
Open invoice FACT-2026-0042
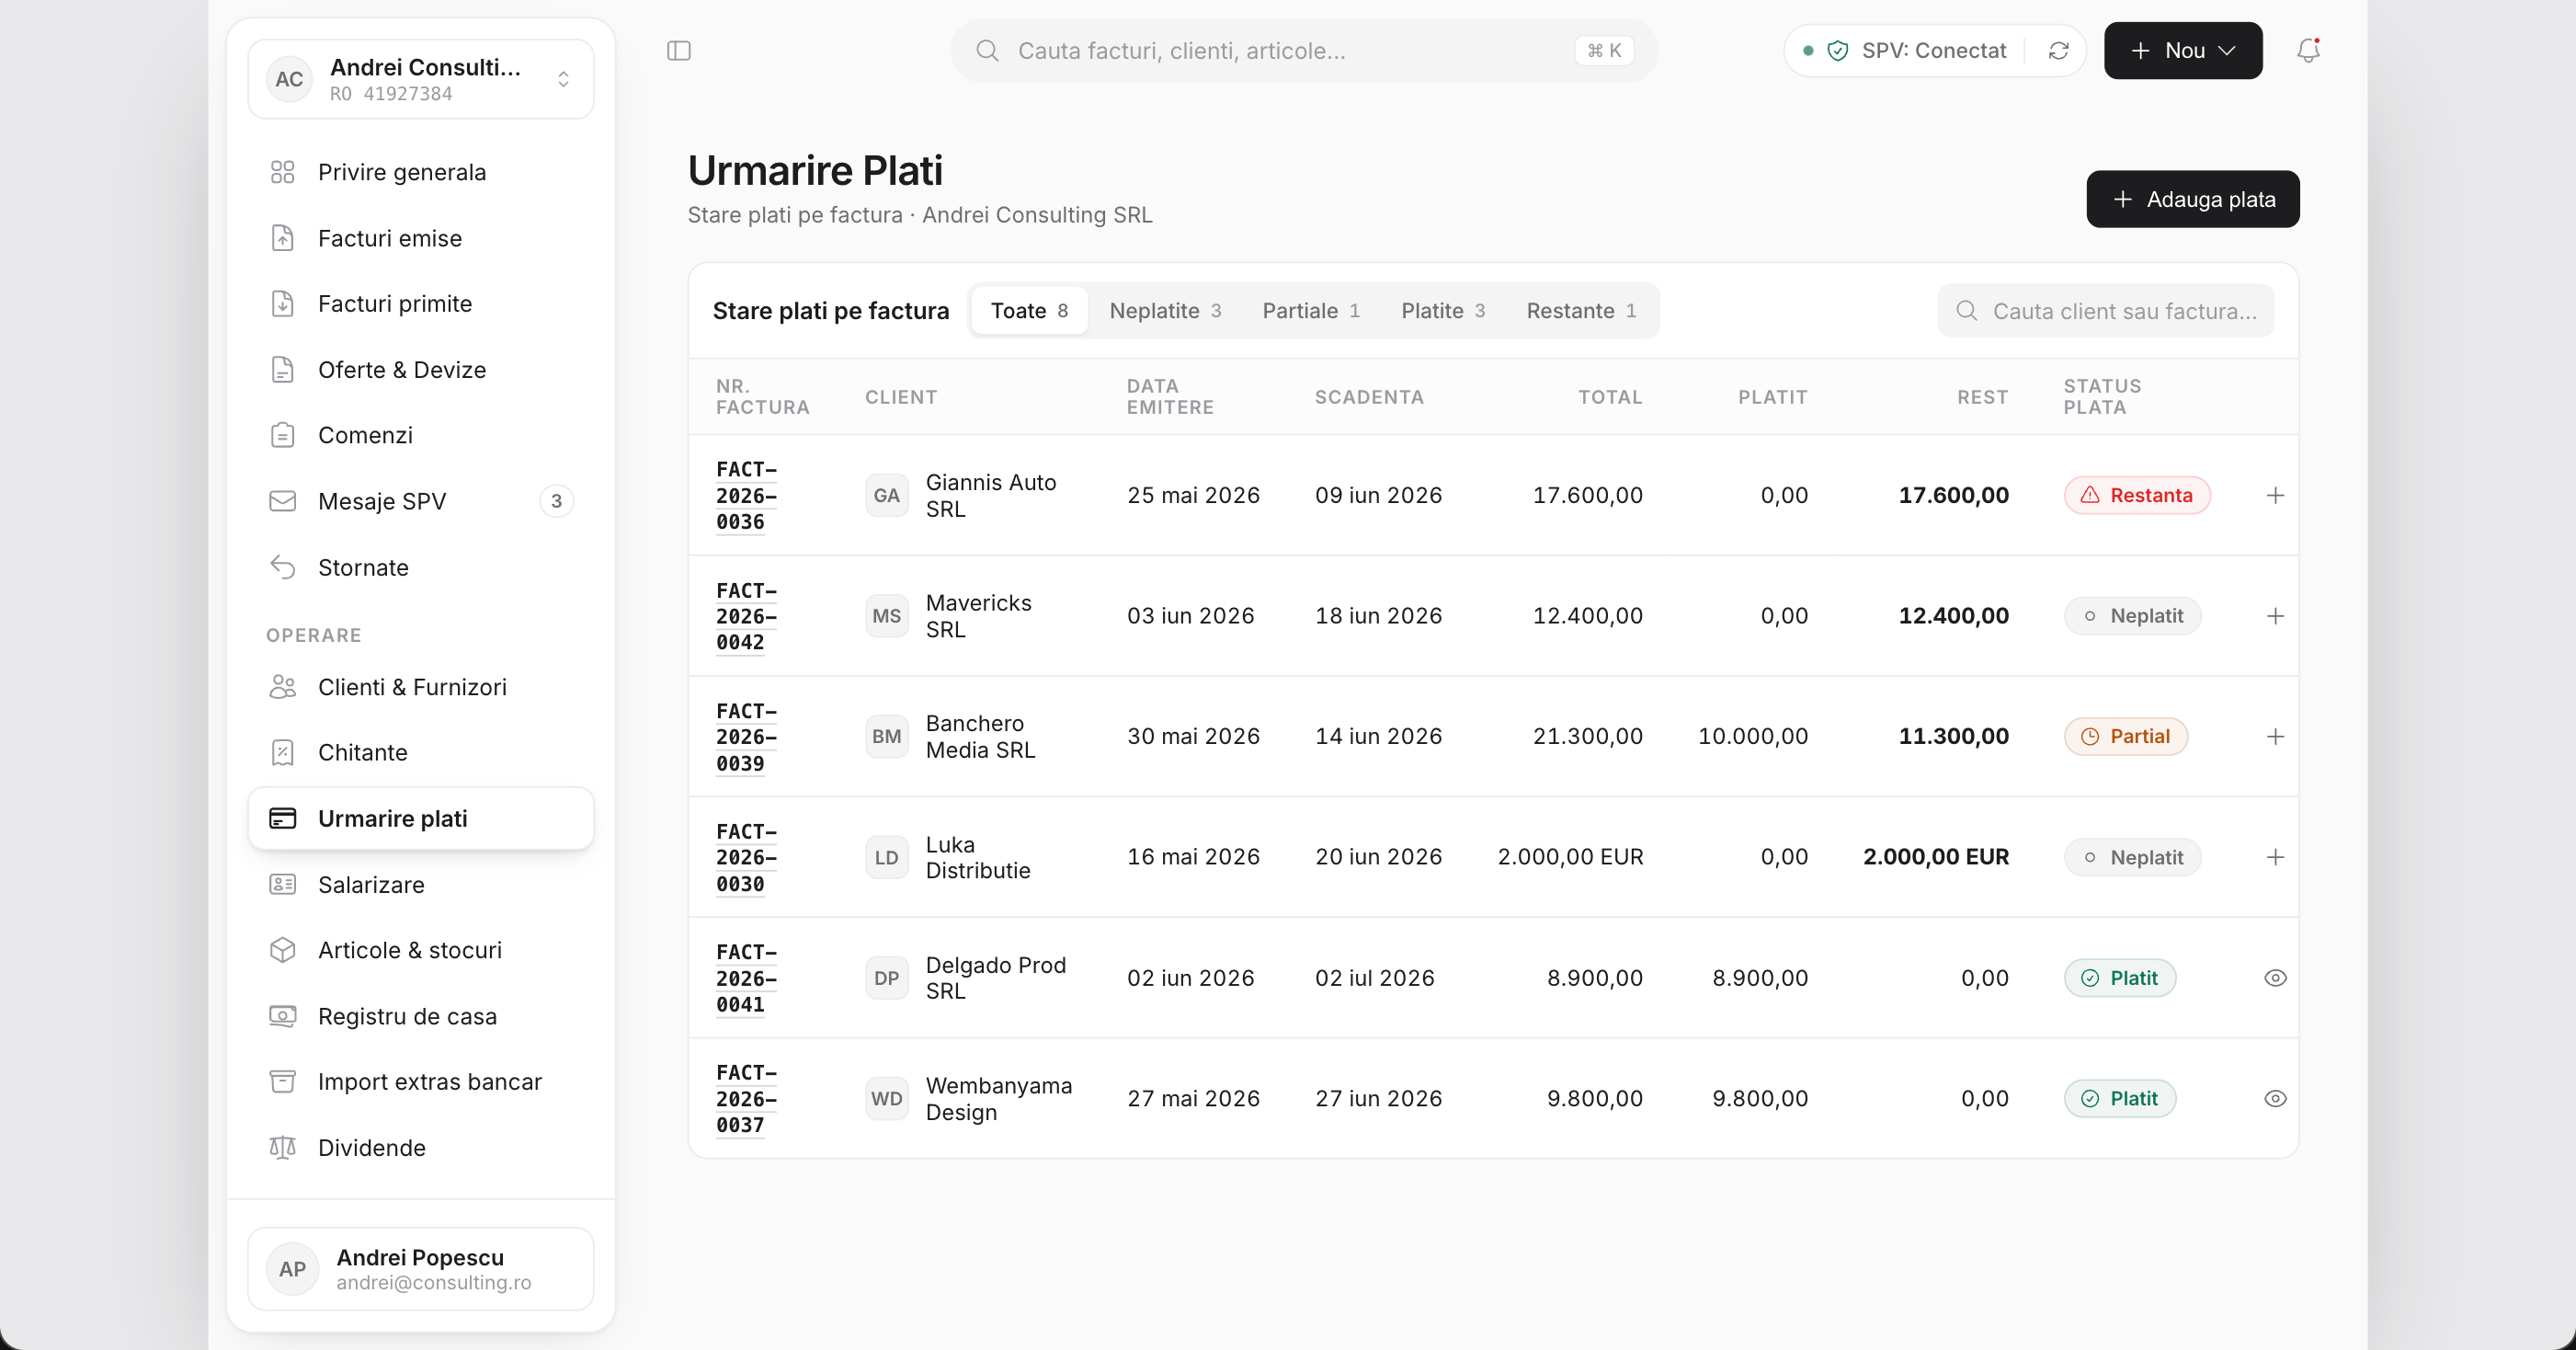tap(746, 616)
